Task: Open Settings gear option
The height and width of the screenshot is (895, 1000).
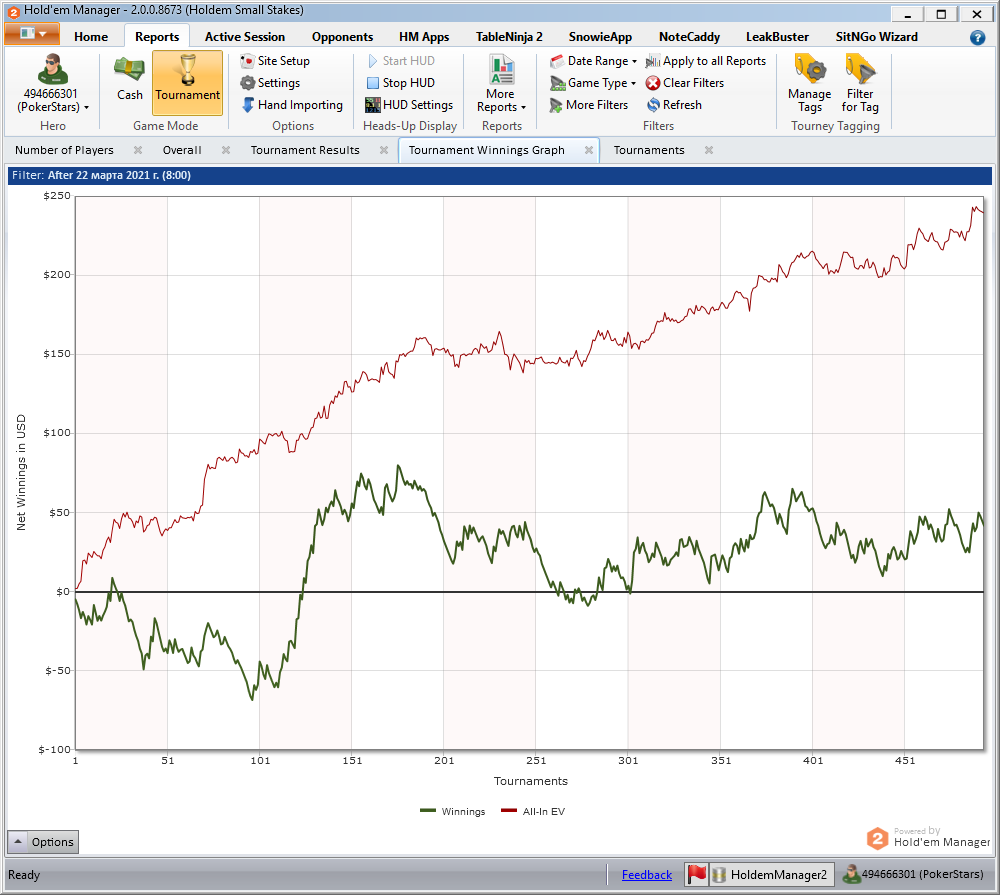Action: (x=270, y=83)
